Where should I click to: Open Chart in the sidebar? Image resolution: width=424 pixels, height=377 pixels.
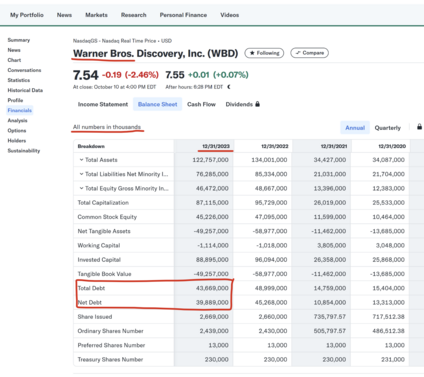tap(14, 60)
